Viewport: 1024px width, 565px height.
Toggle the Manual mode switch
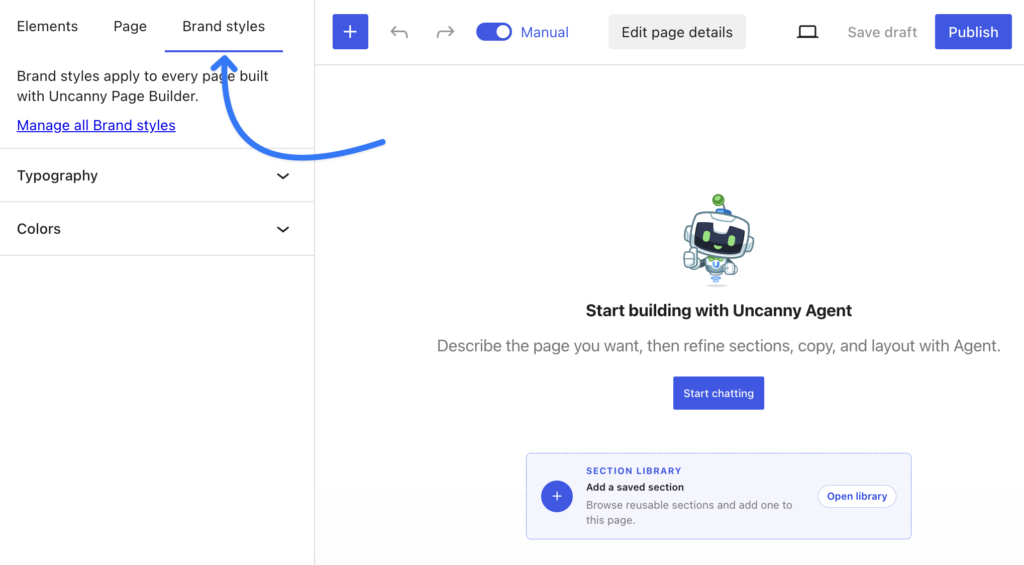[494, 31]
